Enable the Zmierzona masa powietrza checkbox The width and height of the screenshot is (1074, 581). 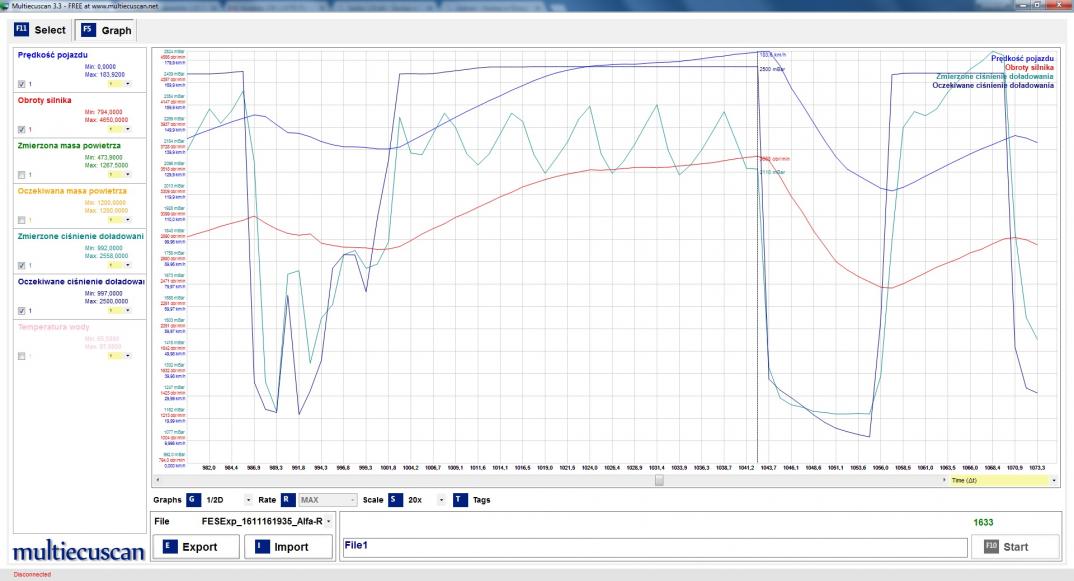click(22, 175)
